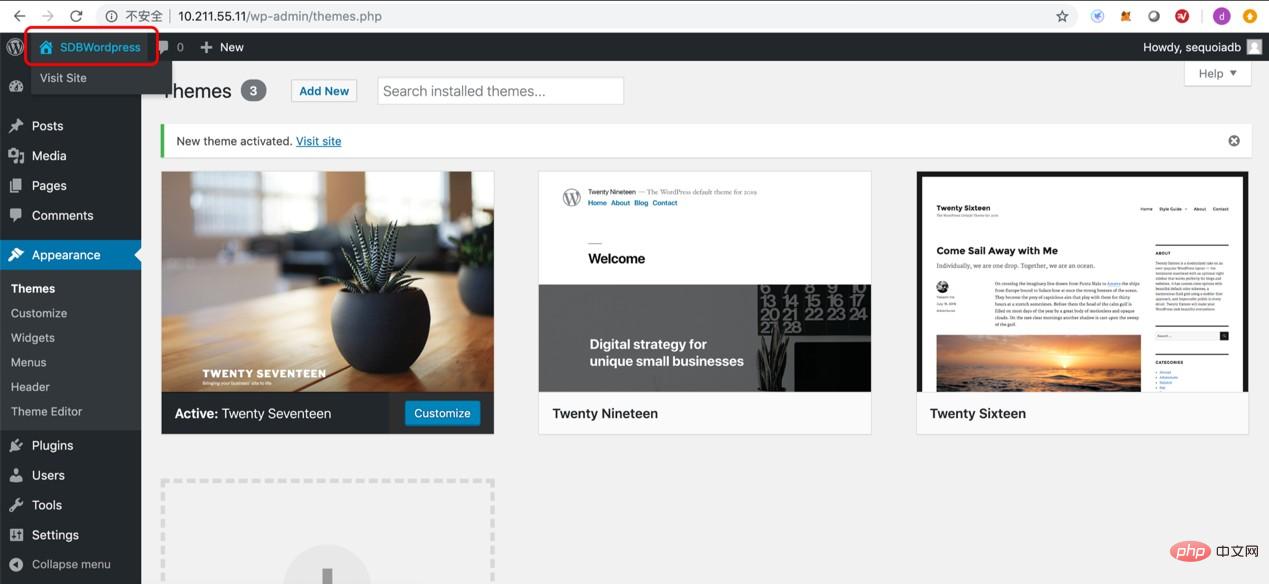Click the theme count badge 3
The image size is (1269, 584).
click(x=253, y=91)
